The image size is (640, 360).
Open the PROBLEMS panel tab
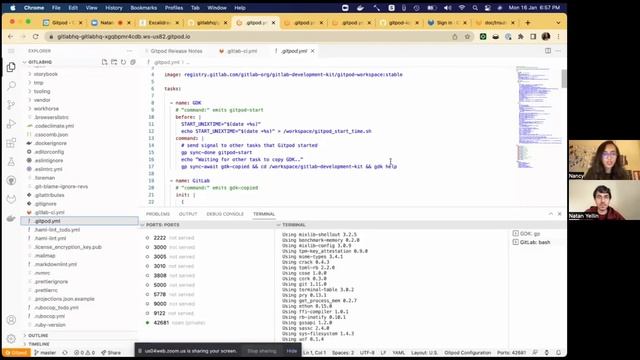tap(158, 214)
